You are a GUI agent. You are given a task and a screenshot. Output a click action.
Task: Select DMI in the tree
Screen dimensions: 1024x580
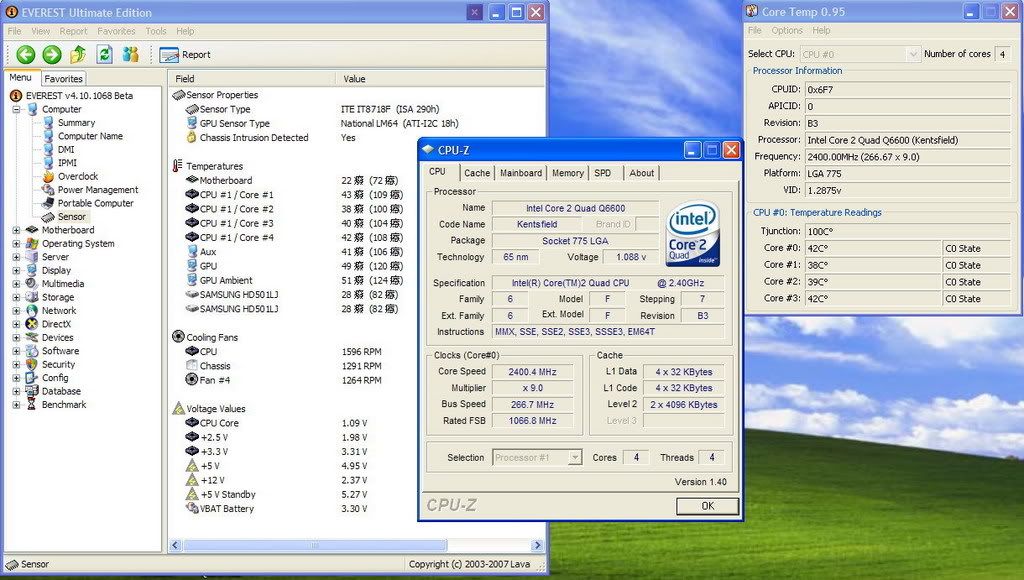[66, 150]
